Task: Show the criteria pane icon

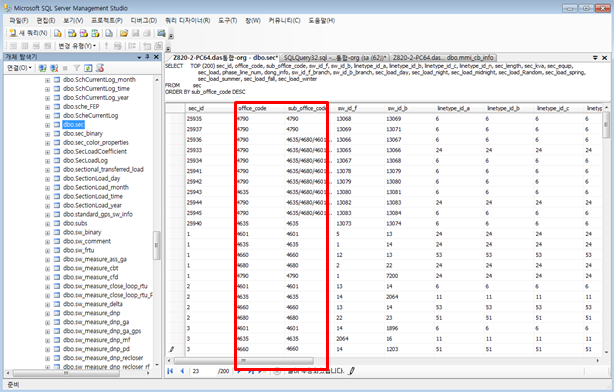Action: click(x=25, y=46)
